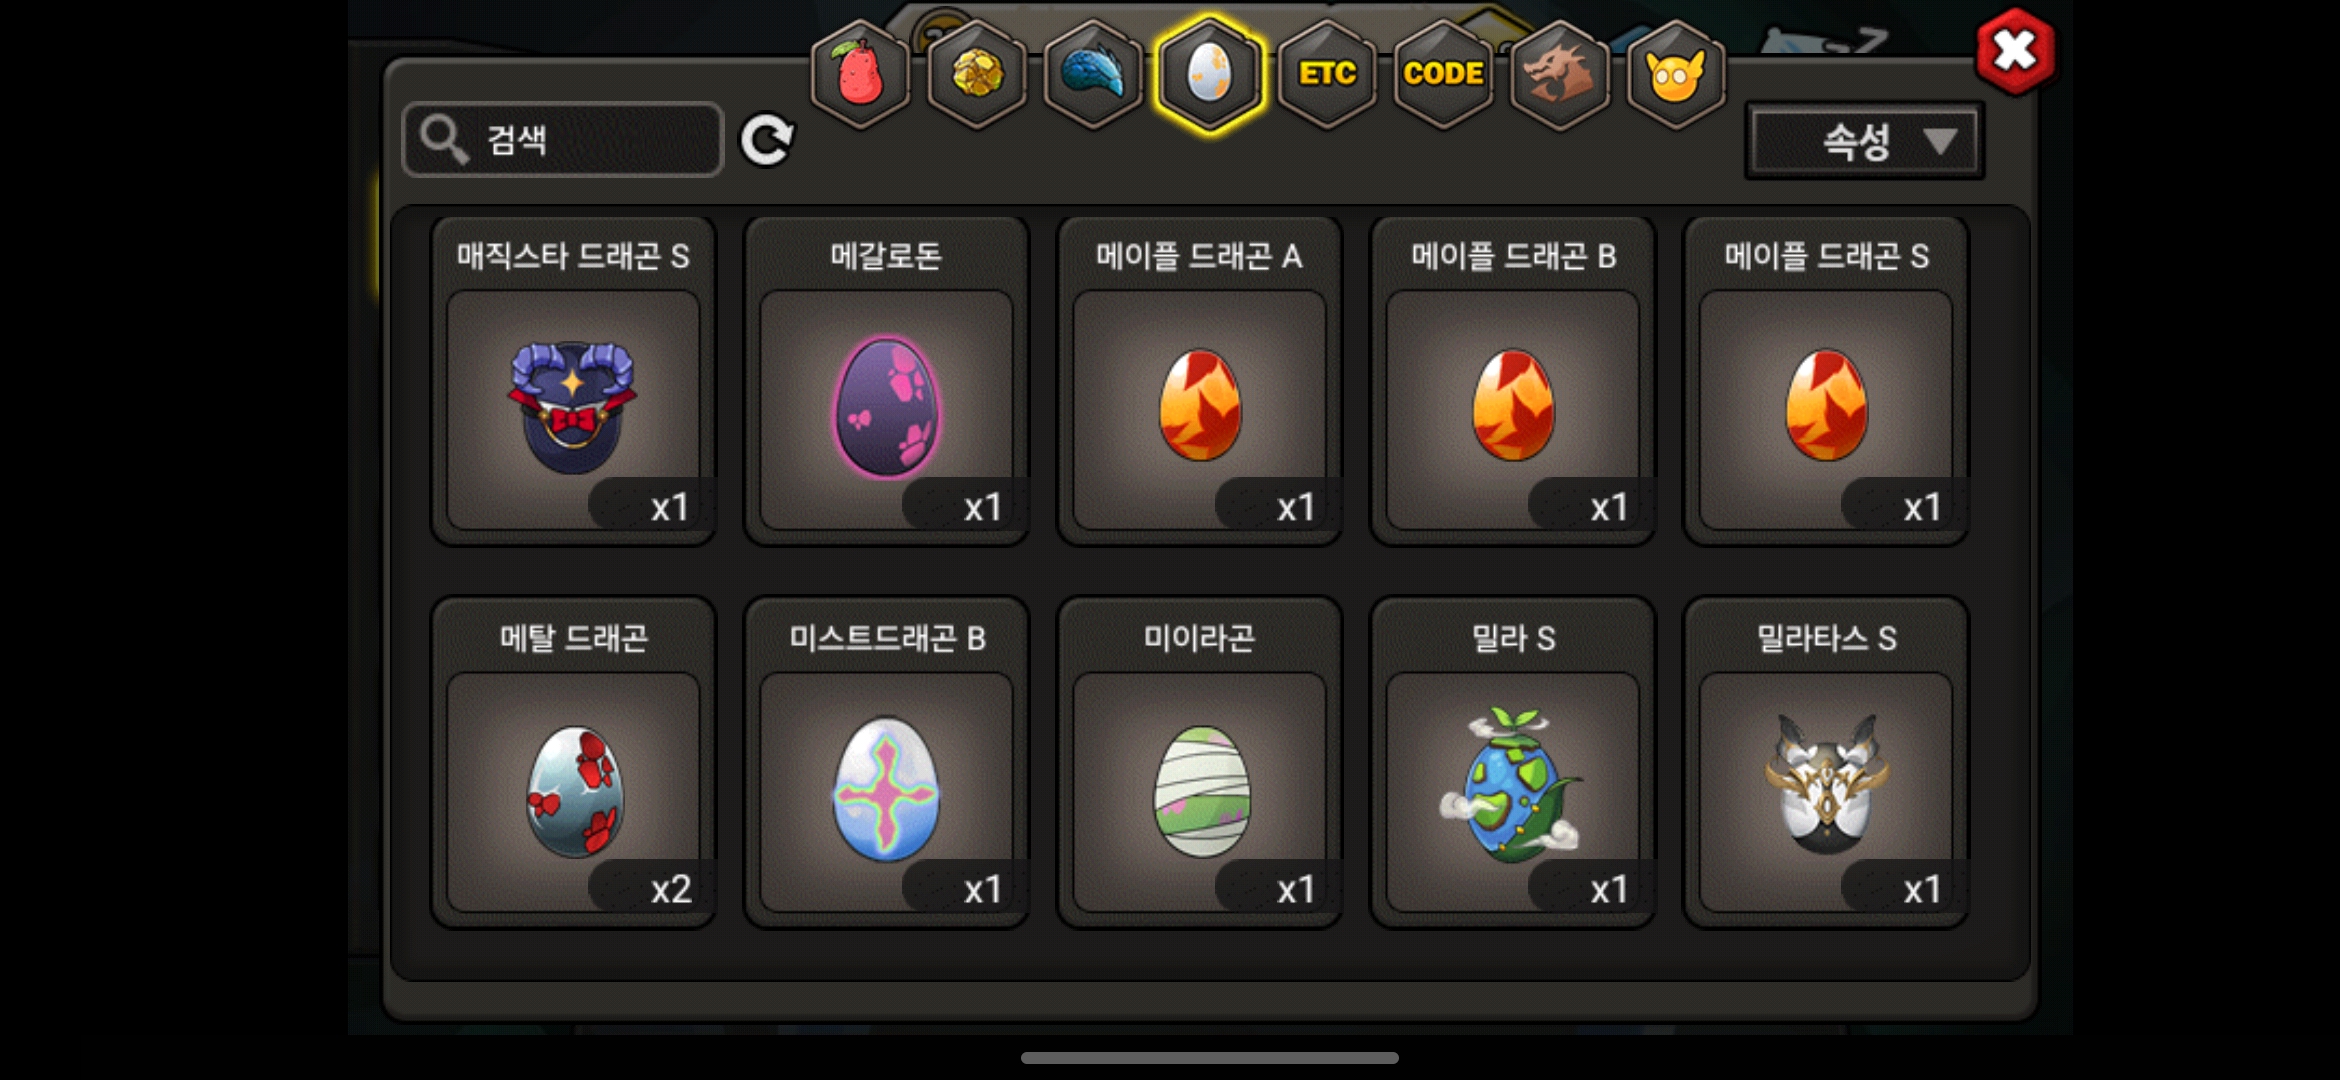Open the brown dragon head tab
Image resolution: width=2340 pixels, height=1080 pixels.
point(1559,74)
